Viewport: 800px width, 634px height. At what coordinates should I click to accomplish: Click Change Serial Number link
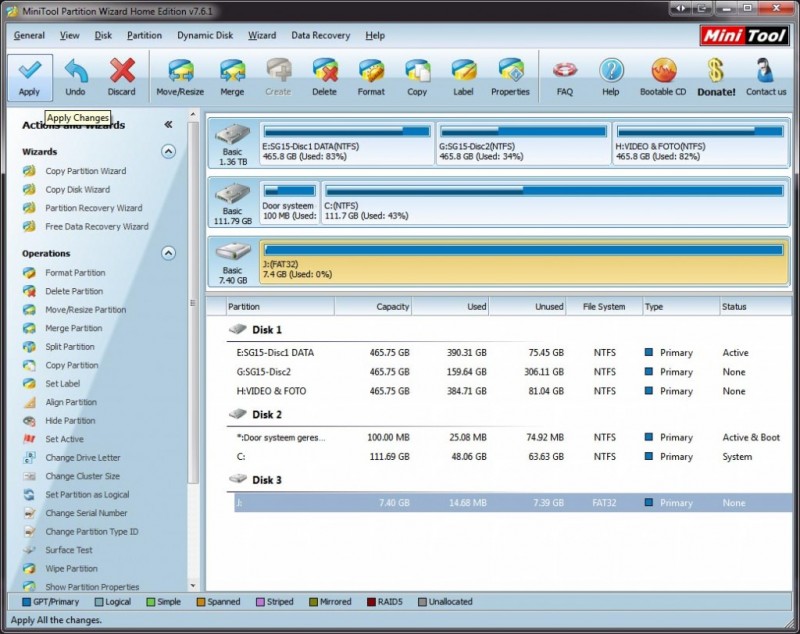86,513
